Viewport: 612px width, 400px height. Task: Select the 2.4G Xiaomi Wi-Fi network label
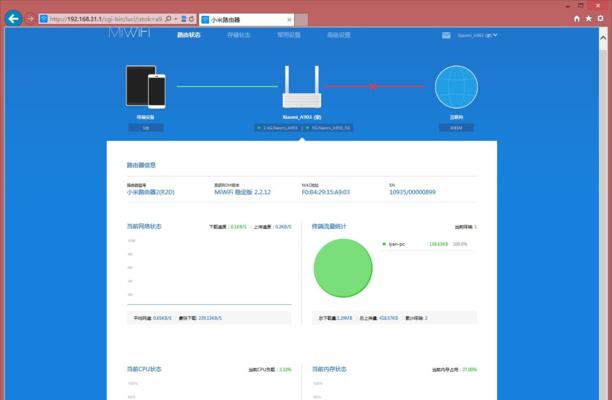click(278, 128)
